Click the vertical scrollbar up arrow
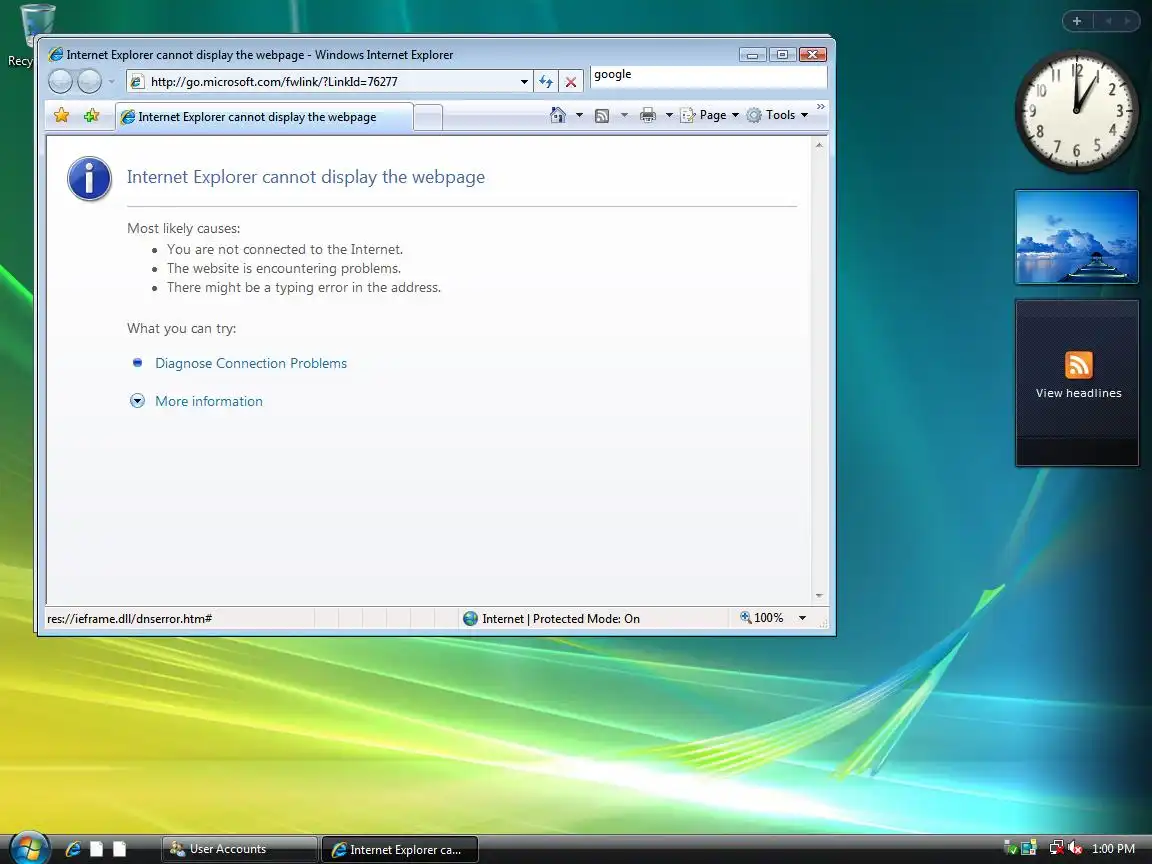The image size is (1152, 864). (x=819, y=145)
